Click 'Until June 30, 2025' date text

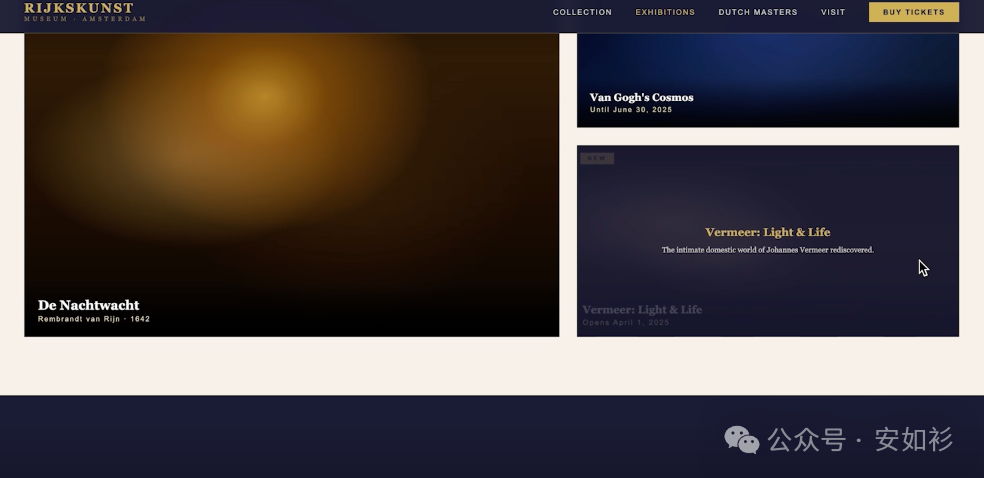[x=631, y=110]
